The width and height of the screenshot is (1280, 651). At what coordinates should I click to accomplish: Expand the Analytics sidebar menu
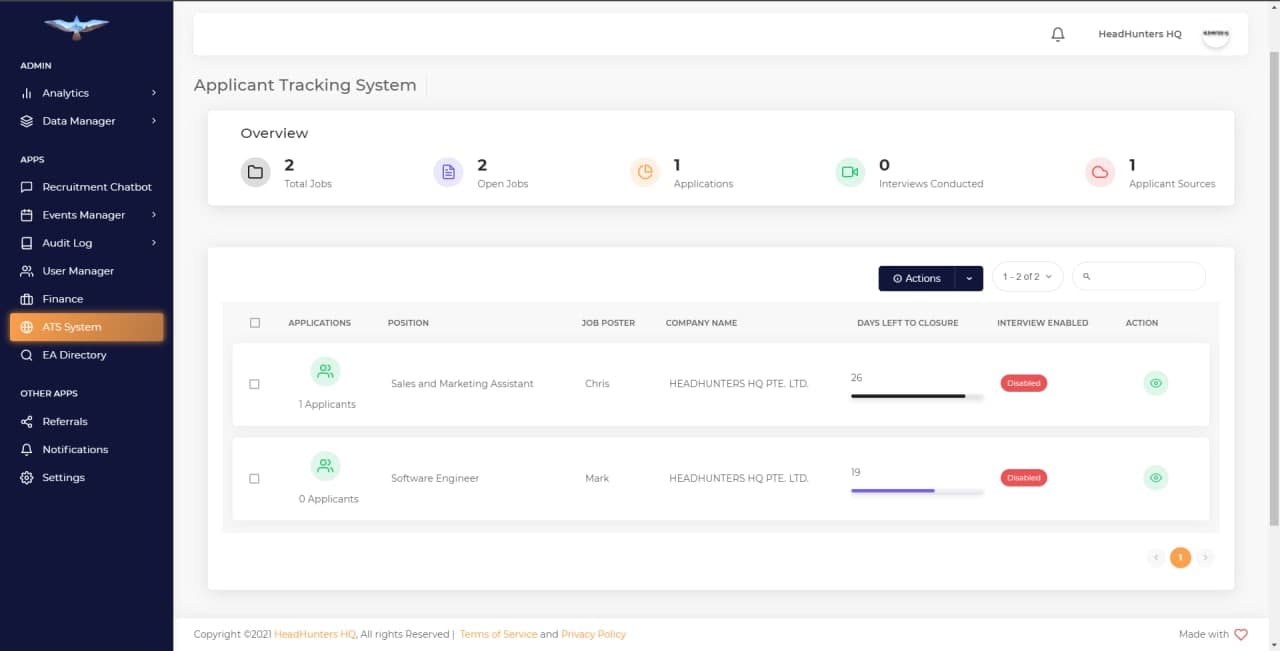[x=86, y=93]
